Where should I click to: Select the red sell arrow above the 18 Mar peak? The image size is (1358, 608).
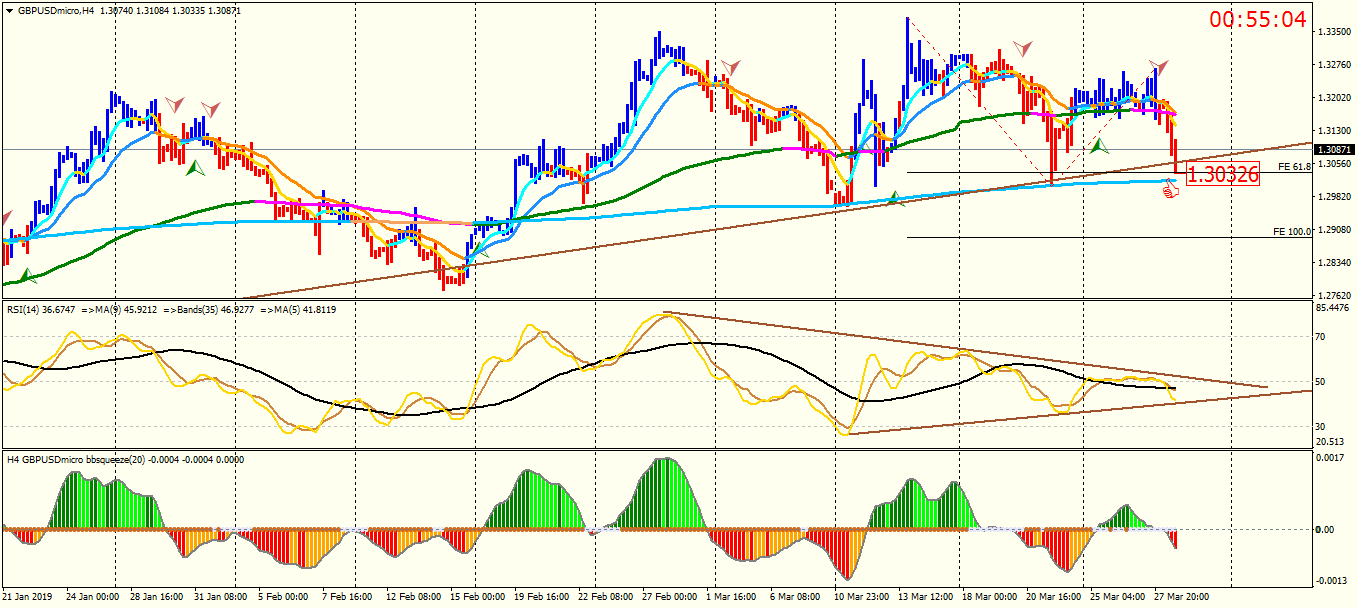click(1022, 48)
